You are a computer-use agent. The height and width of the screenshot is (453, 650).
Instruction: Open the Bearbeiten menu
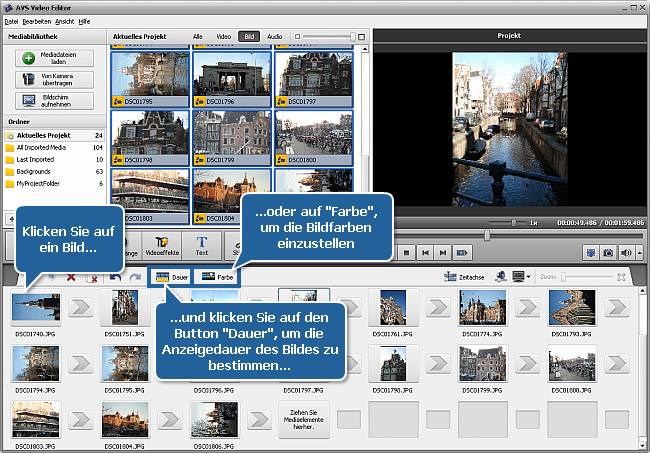click(37, 19)
